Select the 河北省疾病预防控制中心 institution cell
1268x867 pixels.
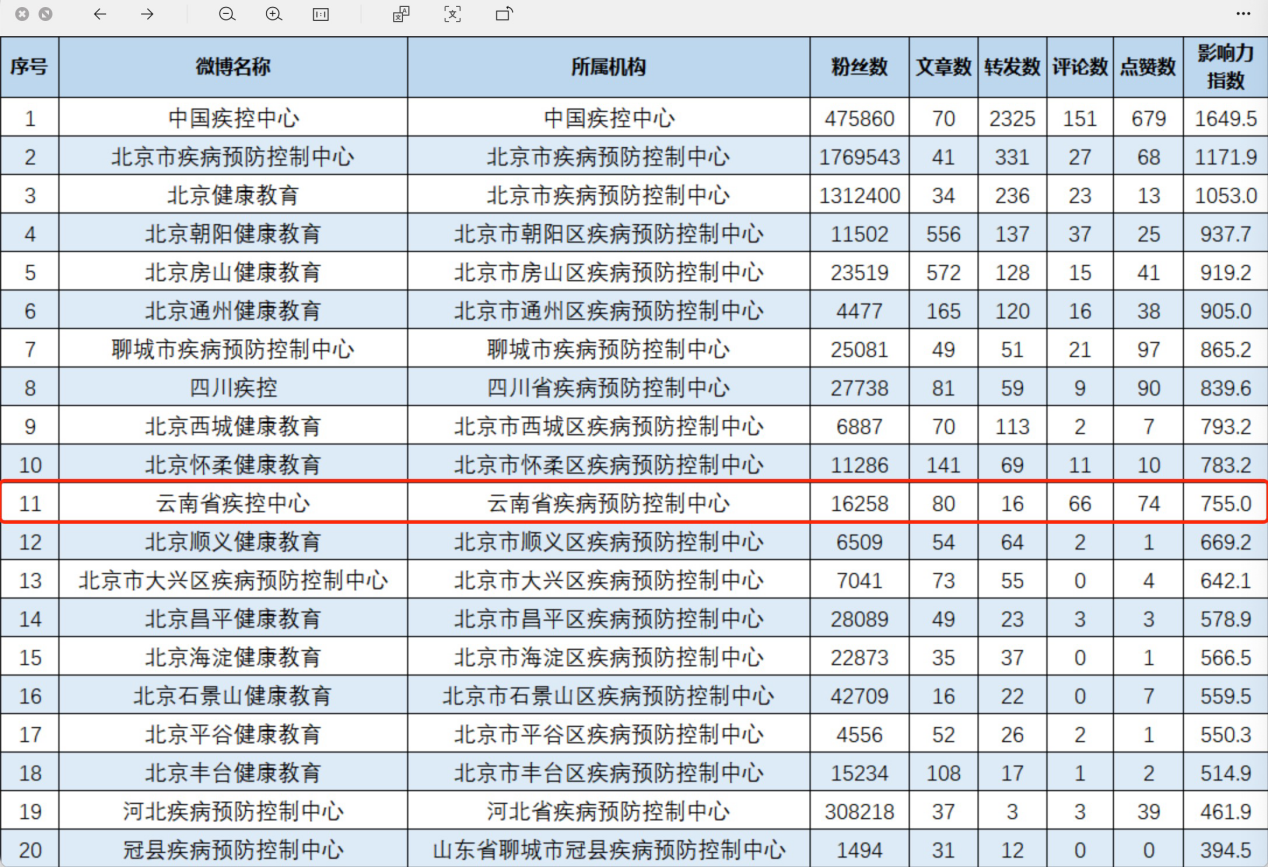tap(609, 811)
